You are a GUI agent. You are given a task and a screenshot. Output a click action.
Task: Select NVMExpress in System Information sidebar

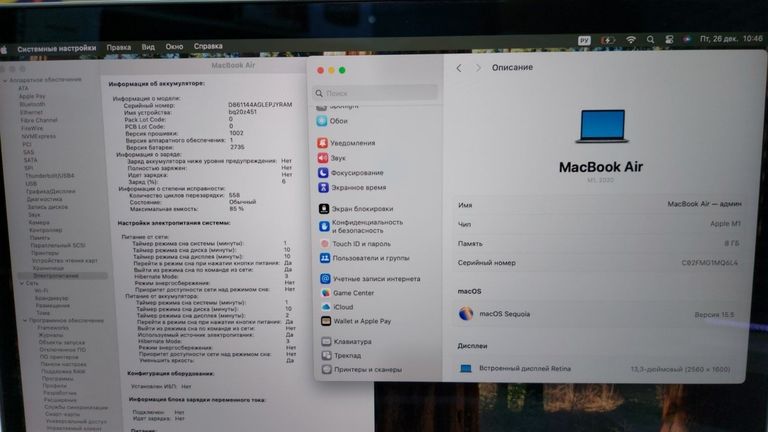(38, 136)
